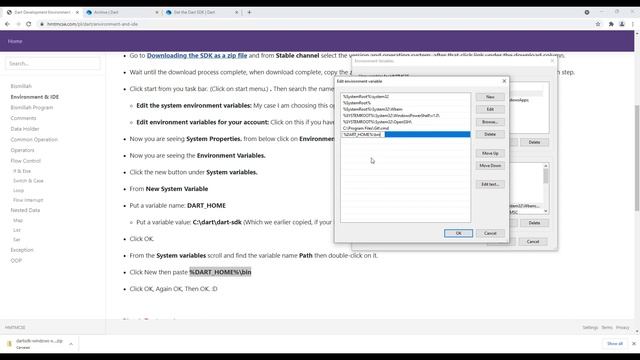Click the browser address bar
640x360 pixels.
pos(314,24)
